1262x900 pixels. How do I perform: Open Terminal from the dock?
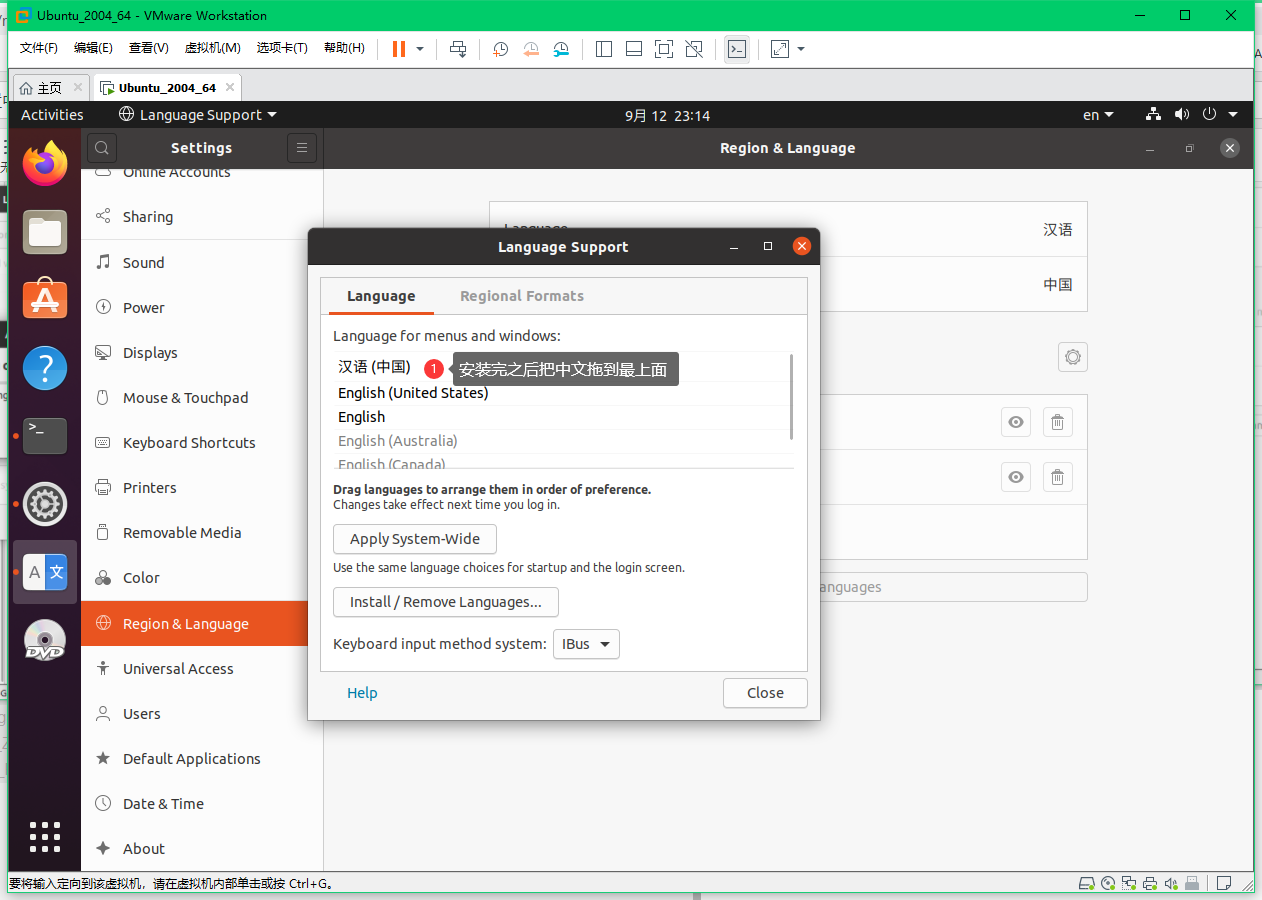[x=45, y=436]
